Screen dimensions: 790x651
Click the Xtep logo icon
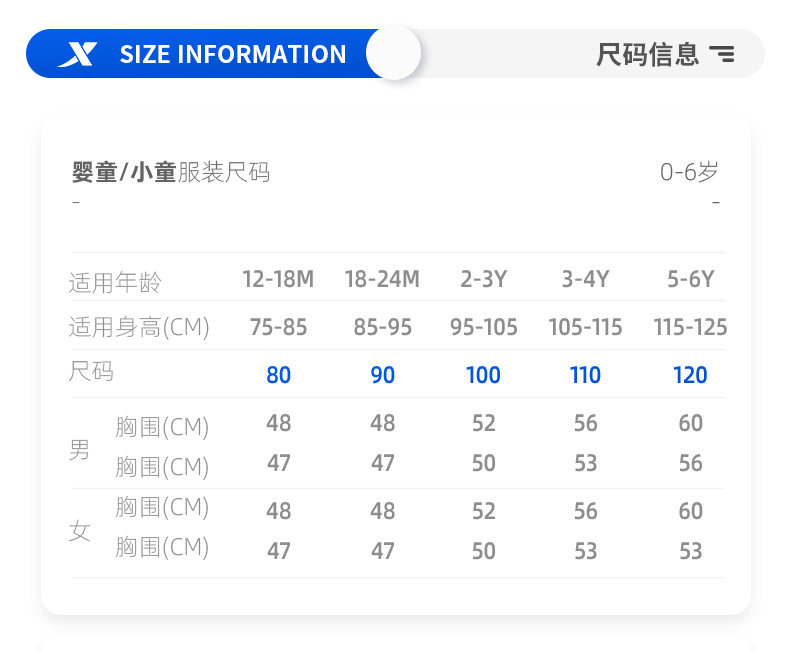pos(77,54)
